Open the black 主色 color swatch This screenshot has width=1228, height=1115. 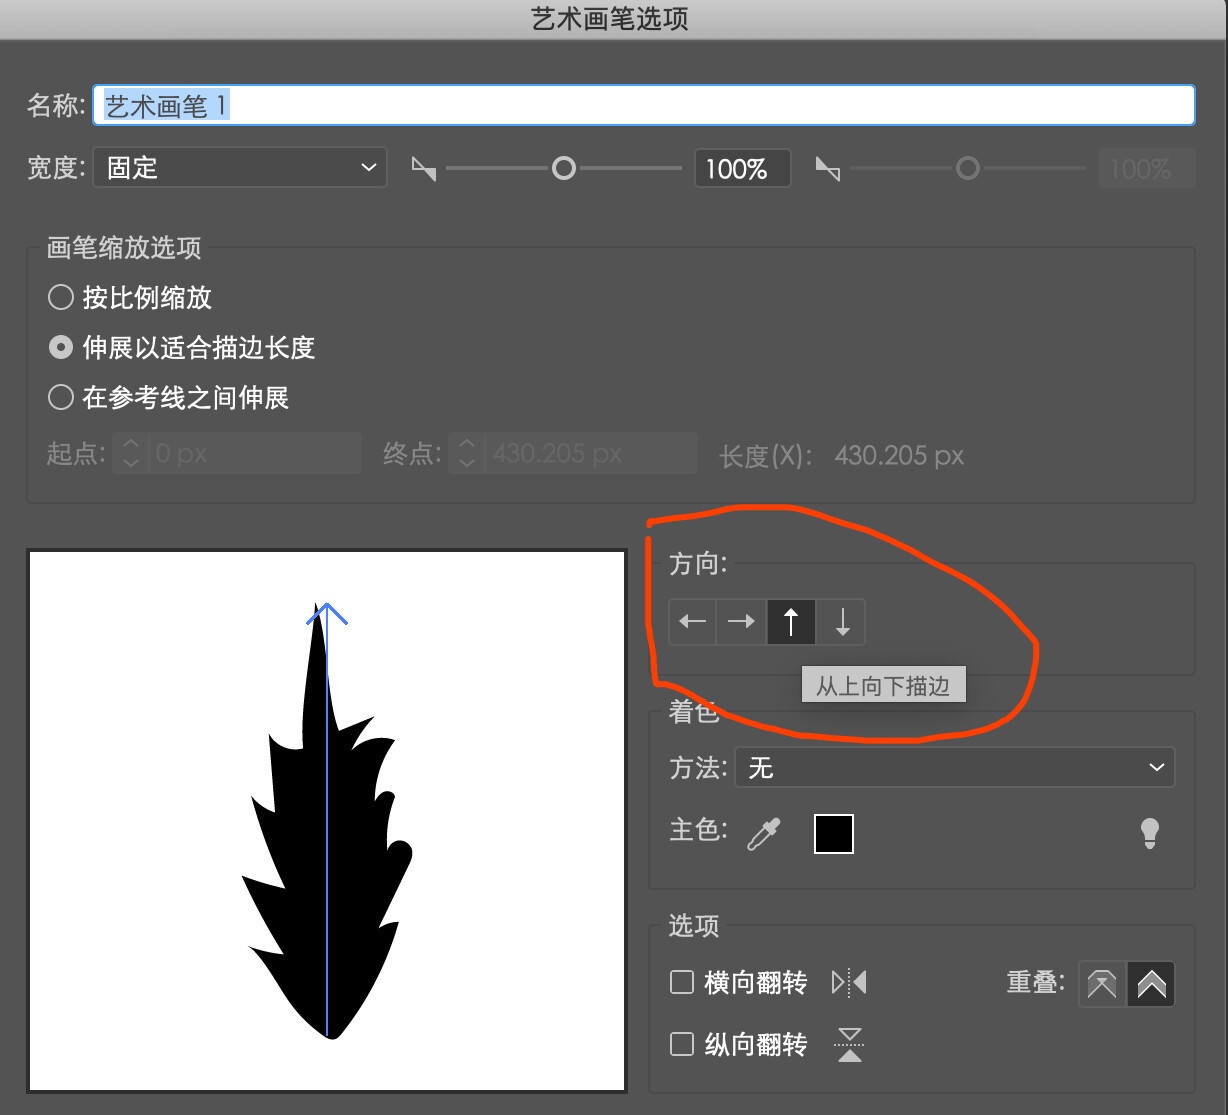coord(833,833)
